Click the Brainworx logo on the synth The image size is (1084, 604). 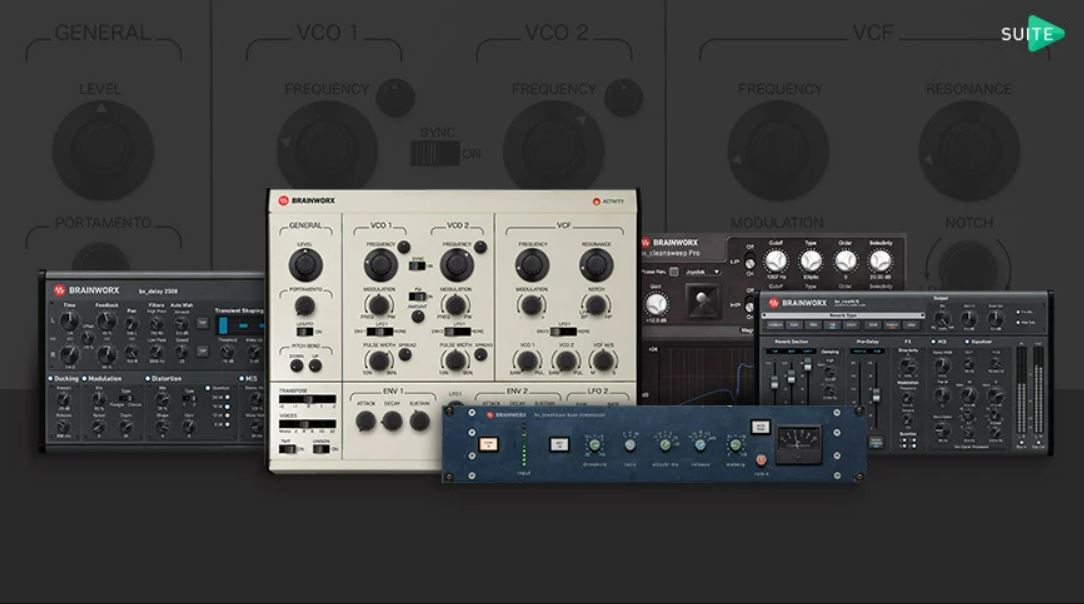click(x=306, y=200)
